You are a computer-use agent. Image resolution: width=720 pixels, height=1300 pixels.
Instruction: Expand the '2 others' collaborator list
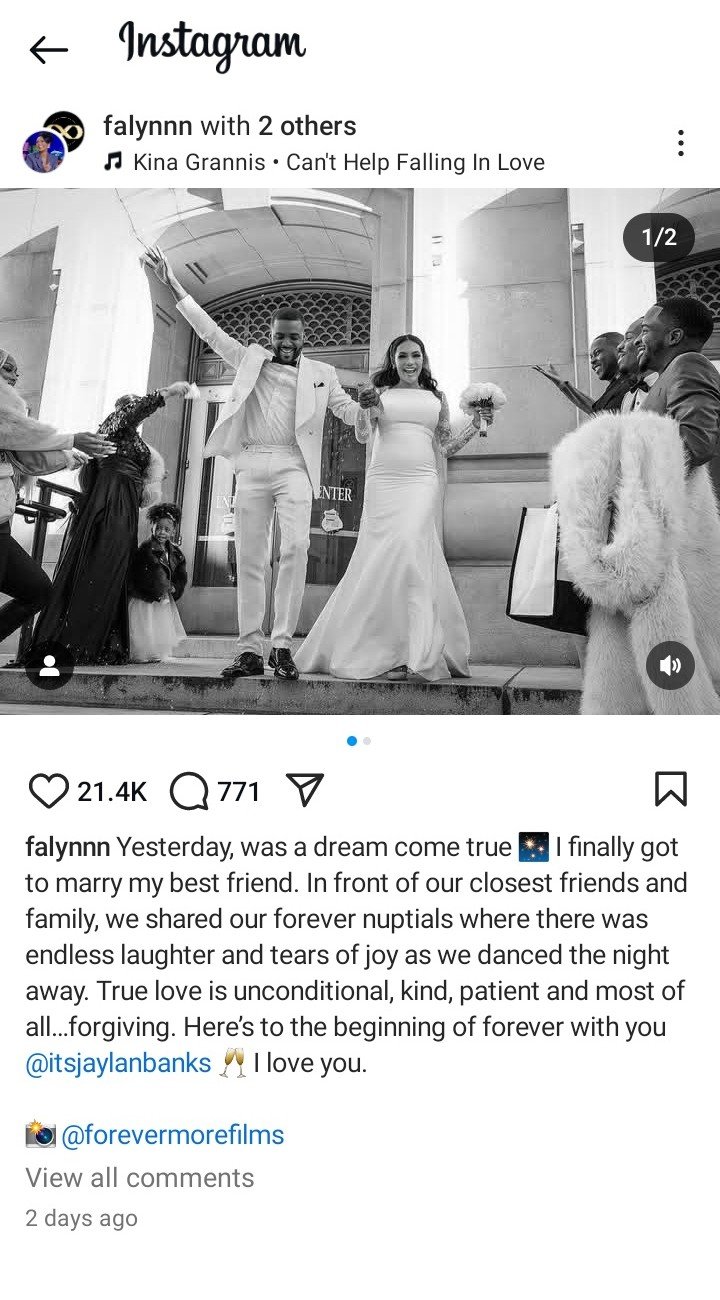[307, 126]
